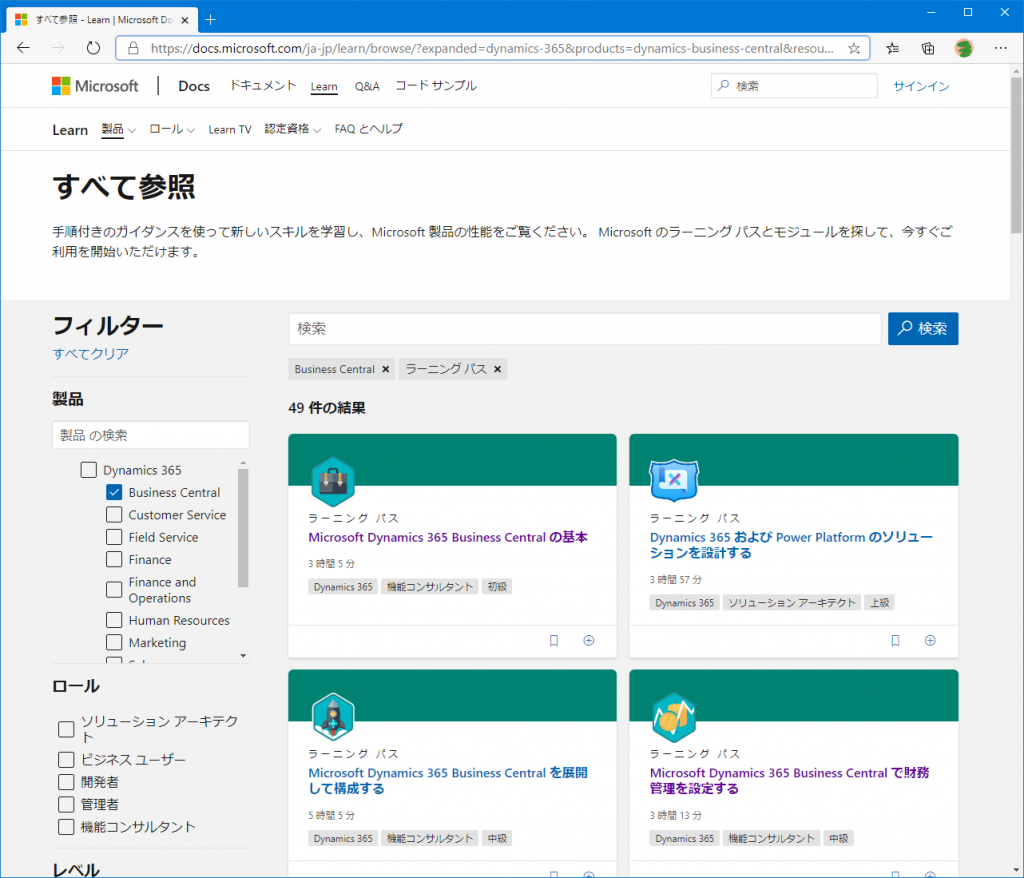Open the browser Settings and more menu
Viewport: 1024px width, 878px height.
click(x=1000, y=48)
